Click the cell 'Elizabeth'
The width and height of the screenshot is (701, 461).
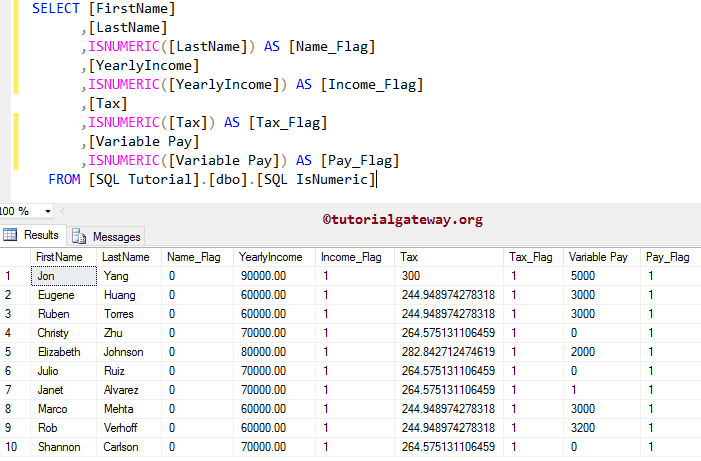click(63, 352)
